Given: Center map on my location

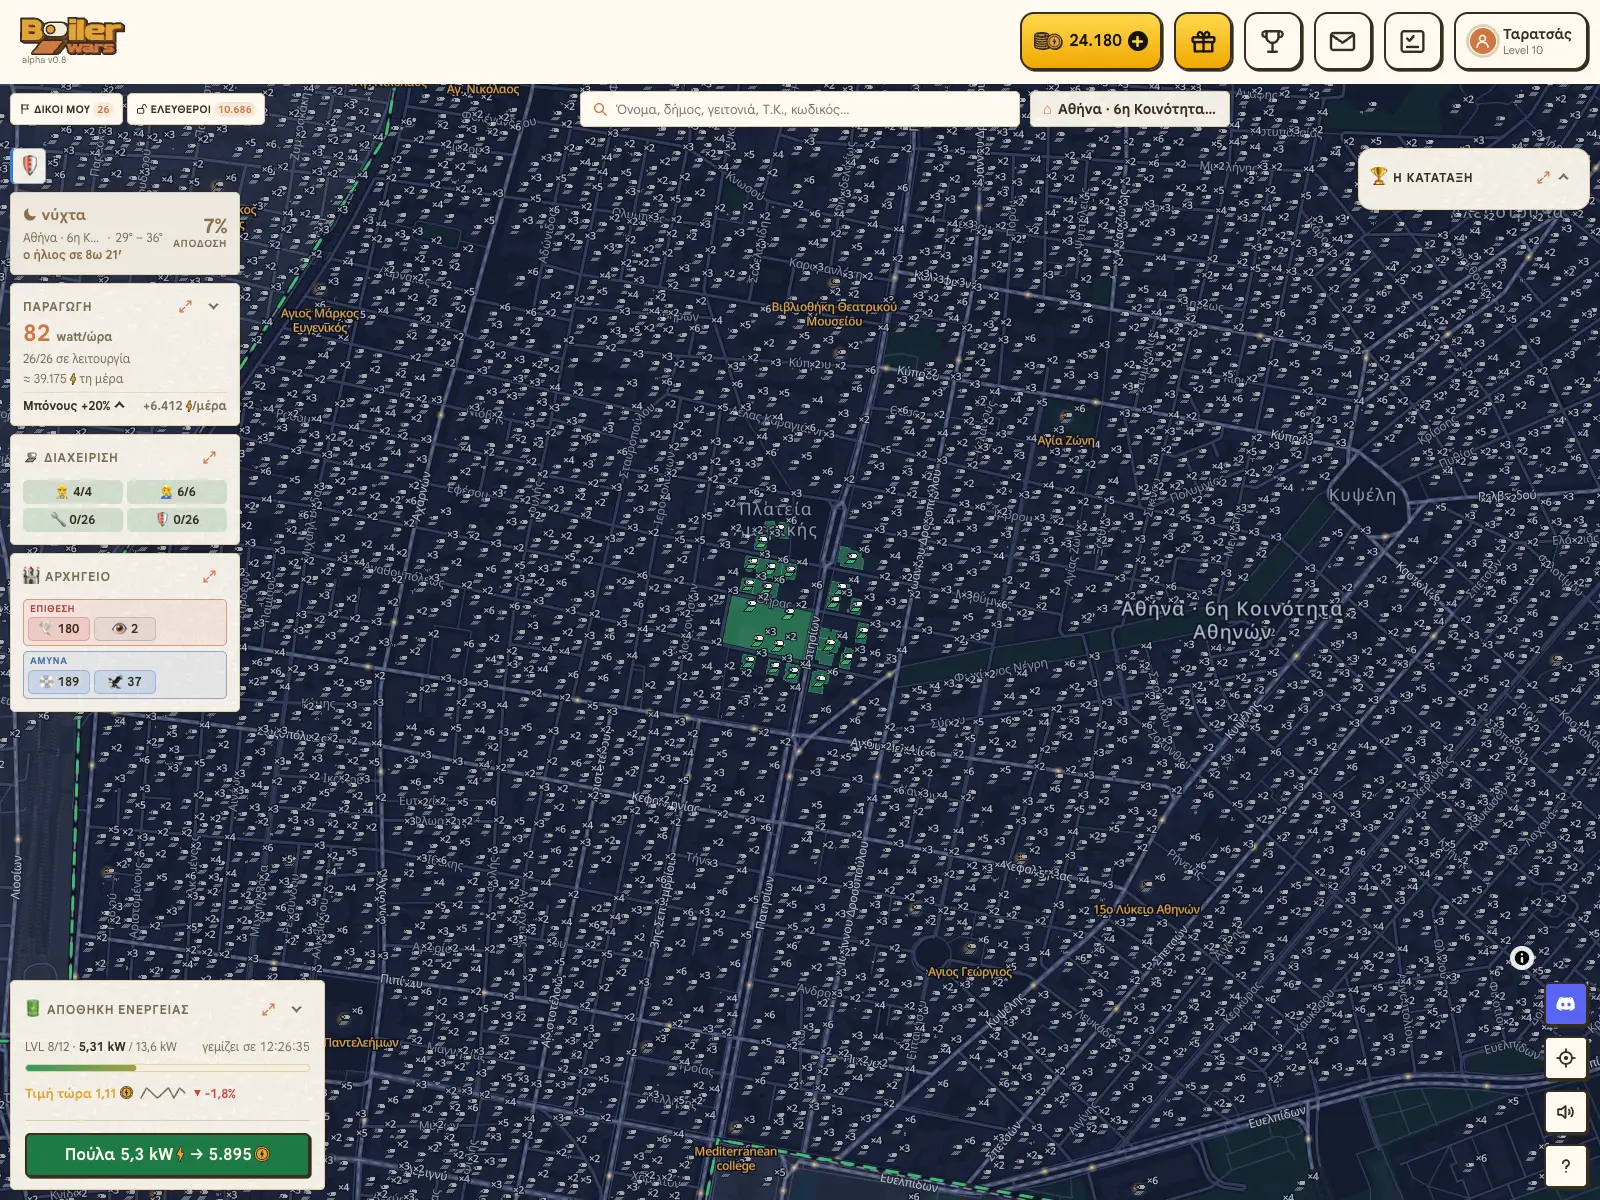Looking at the screenshot, I should click(x=1566, y=1057).
